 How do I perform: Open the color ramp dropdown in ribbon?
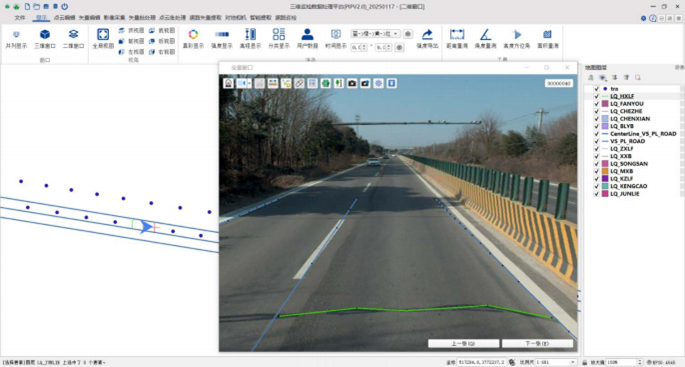375,34
